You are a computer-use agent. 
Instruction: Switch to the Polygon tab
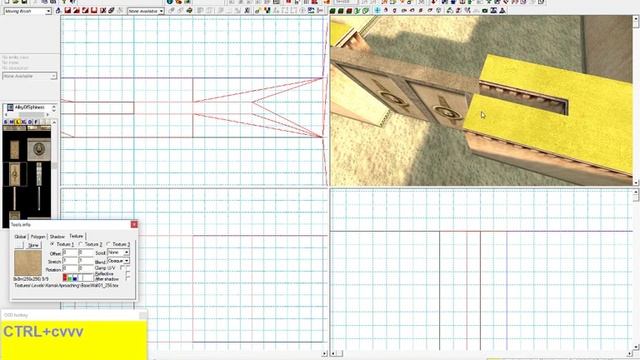coord(38,237)
